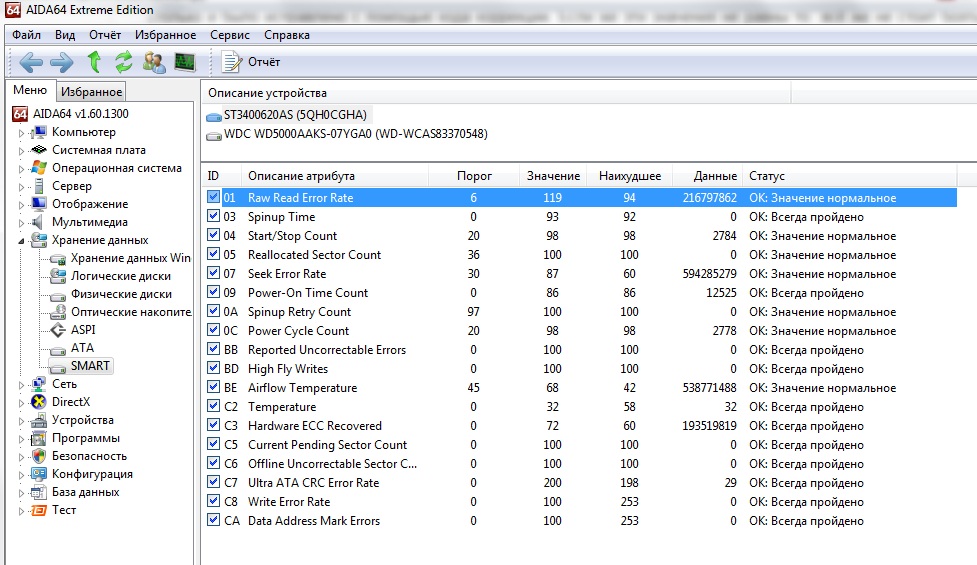The height and width of the screenshot is (565, 977).
Task: Open the Сервис menu
Action: coord(230,35)
